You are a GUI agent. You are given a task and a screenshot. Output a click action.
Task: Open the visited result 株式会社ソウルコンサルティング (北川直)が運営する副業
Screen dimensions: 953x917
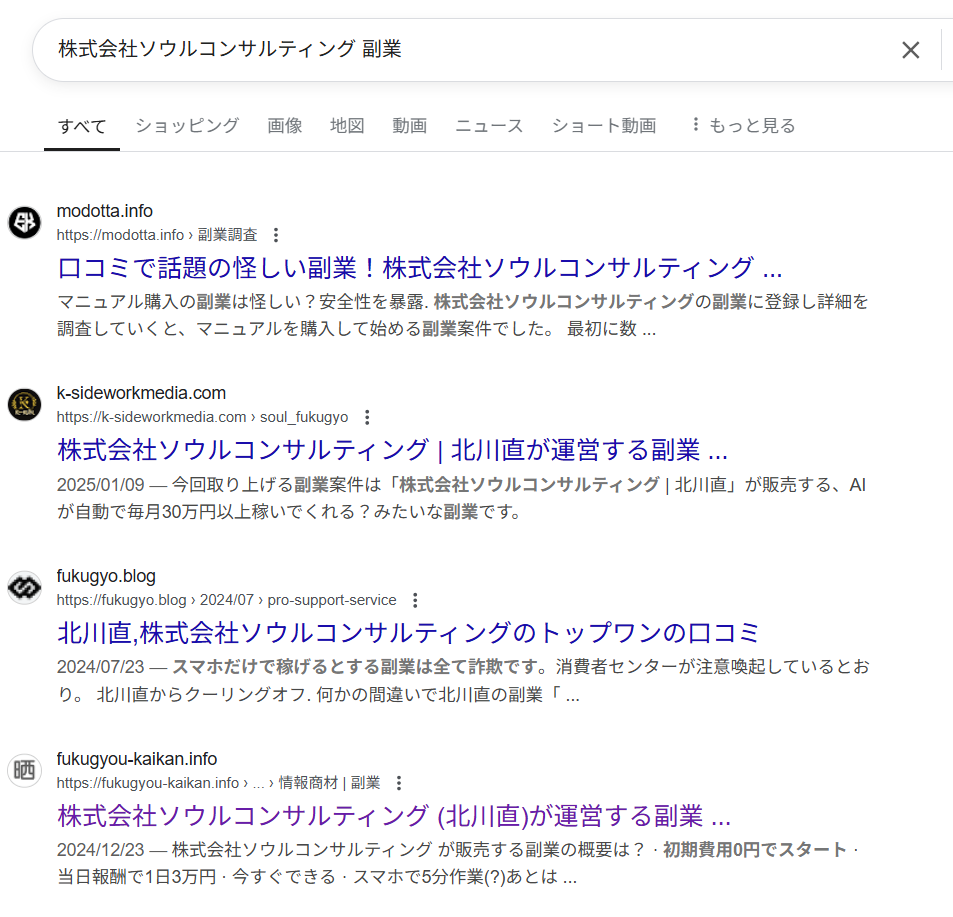[394, 816]
